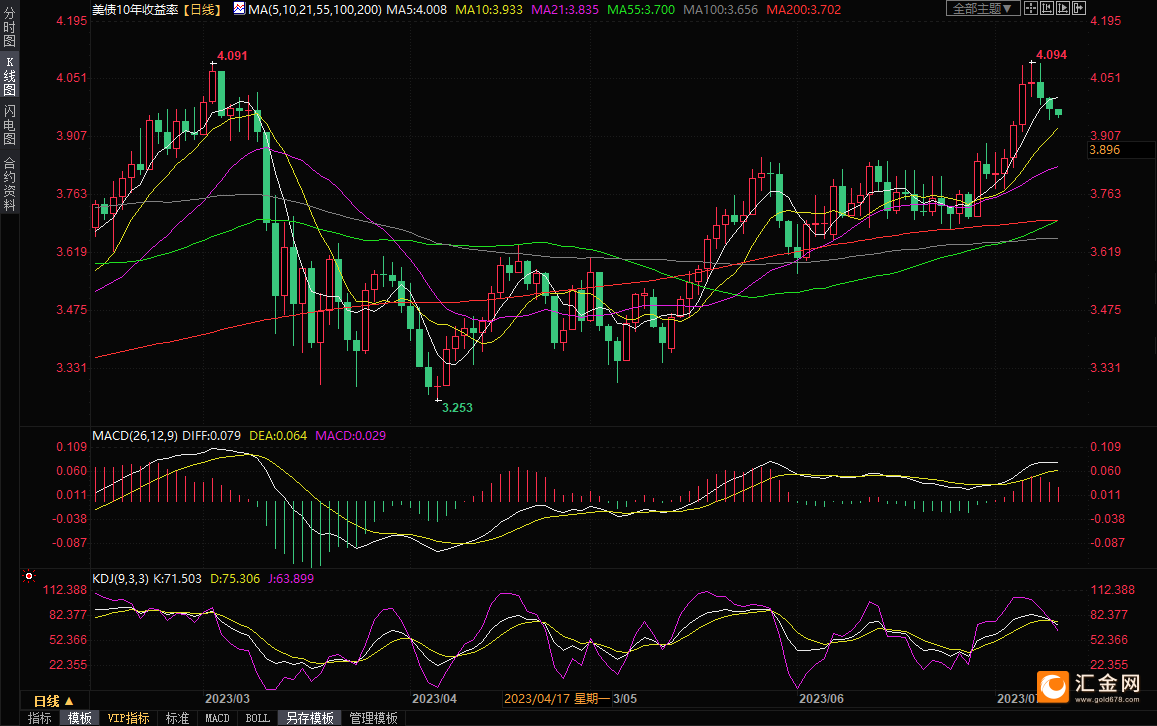Open the 全部主题 theme dropdown
This screenshot has height=726, width=1157.
[983, 8]
